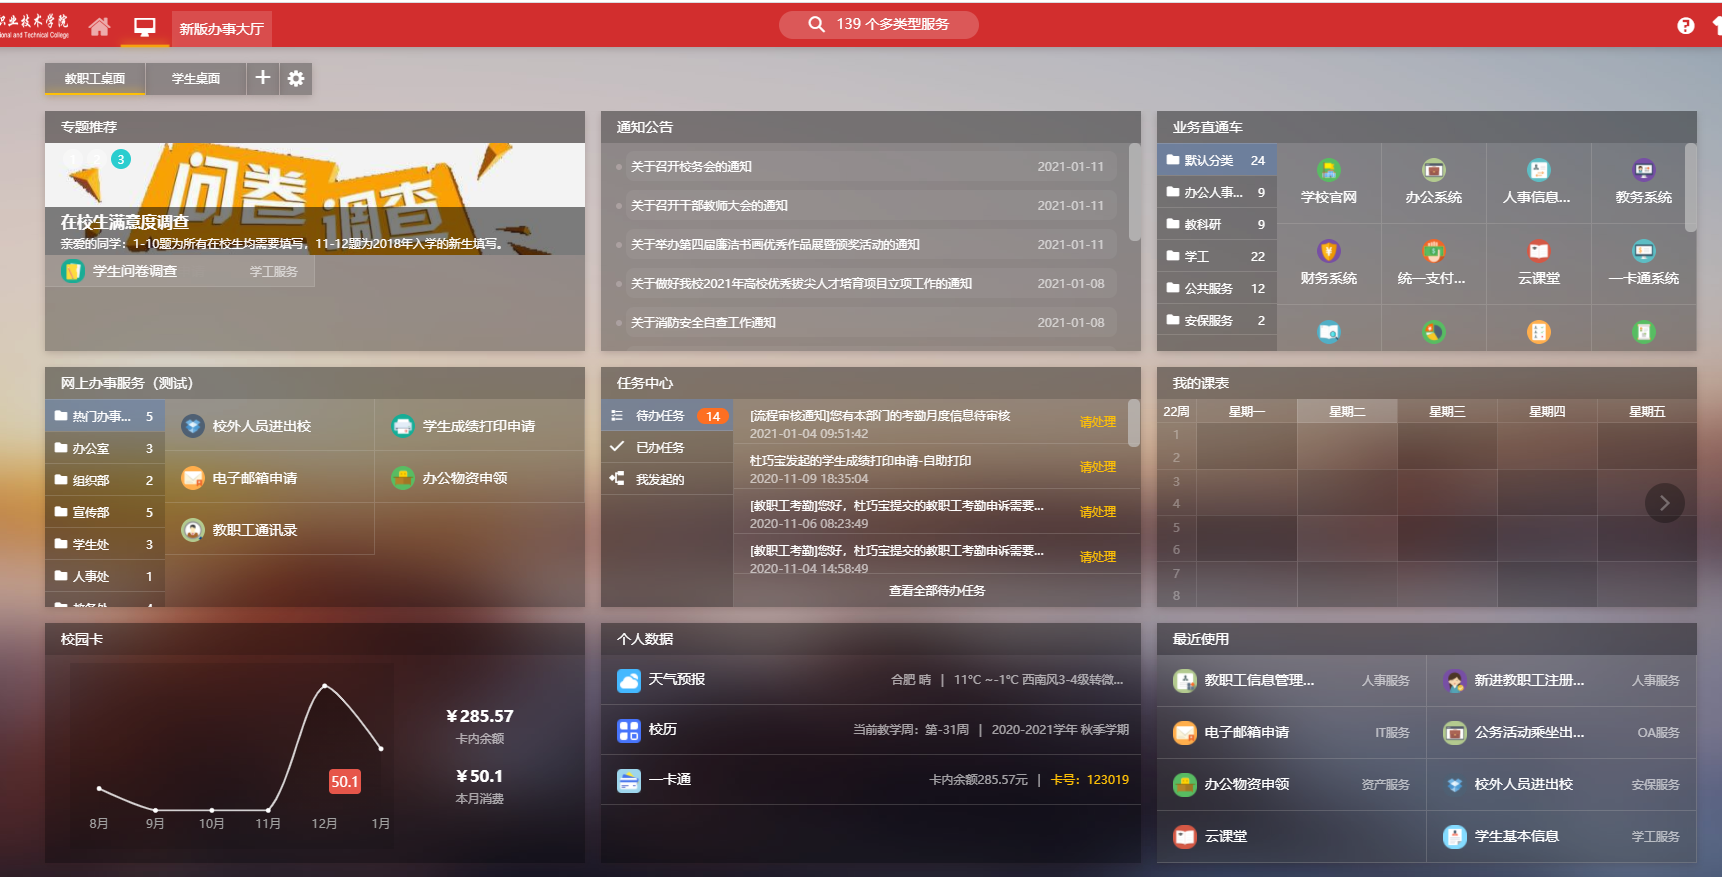
Task: Open the 学校官网 service icon
Action: click(x=1328, y=182)
